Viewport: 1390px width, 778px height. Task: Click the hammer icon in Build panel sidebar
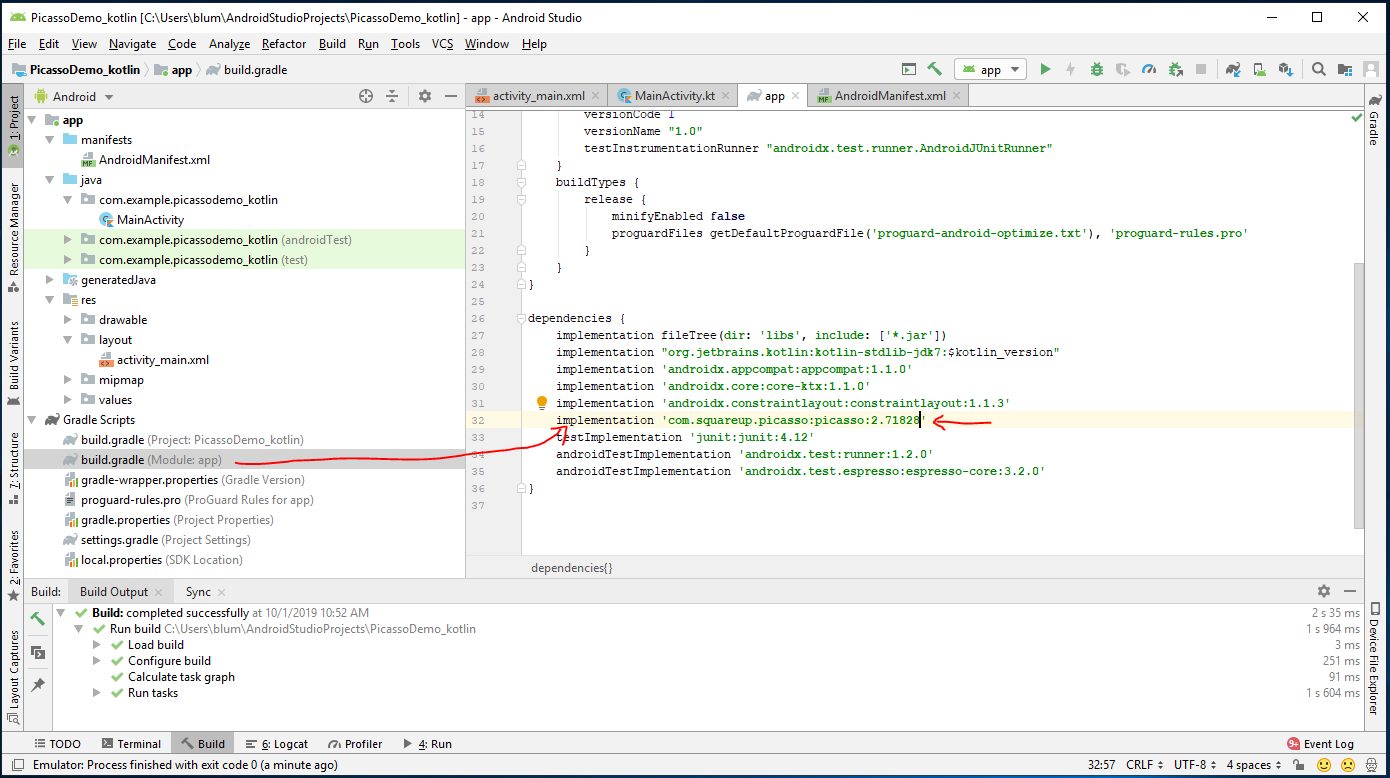point(37,619)
